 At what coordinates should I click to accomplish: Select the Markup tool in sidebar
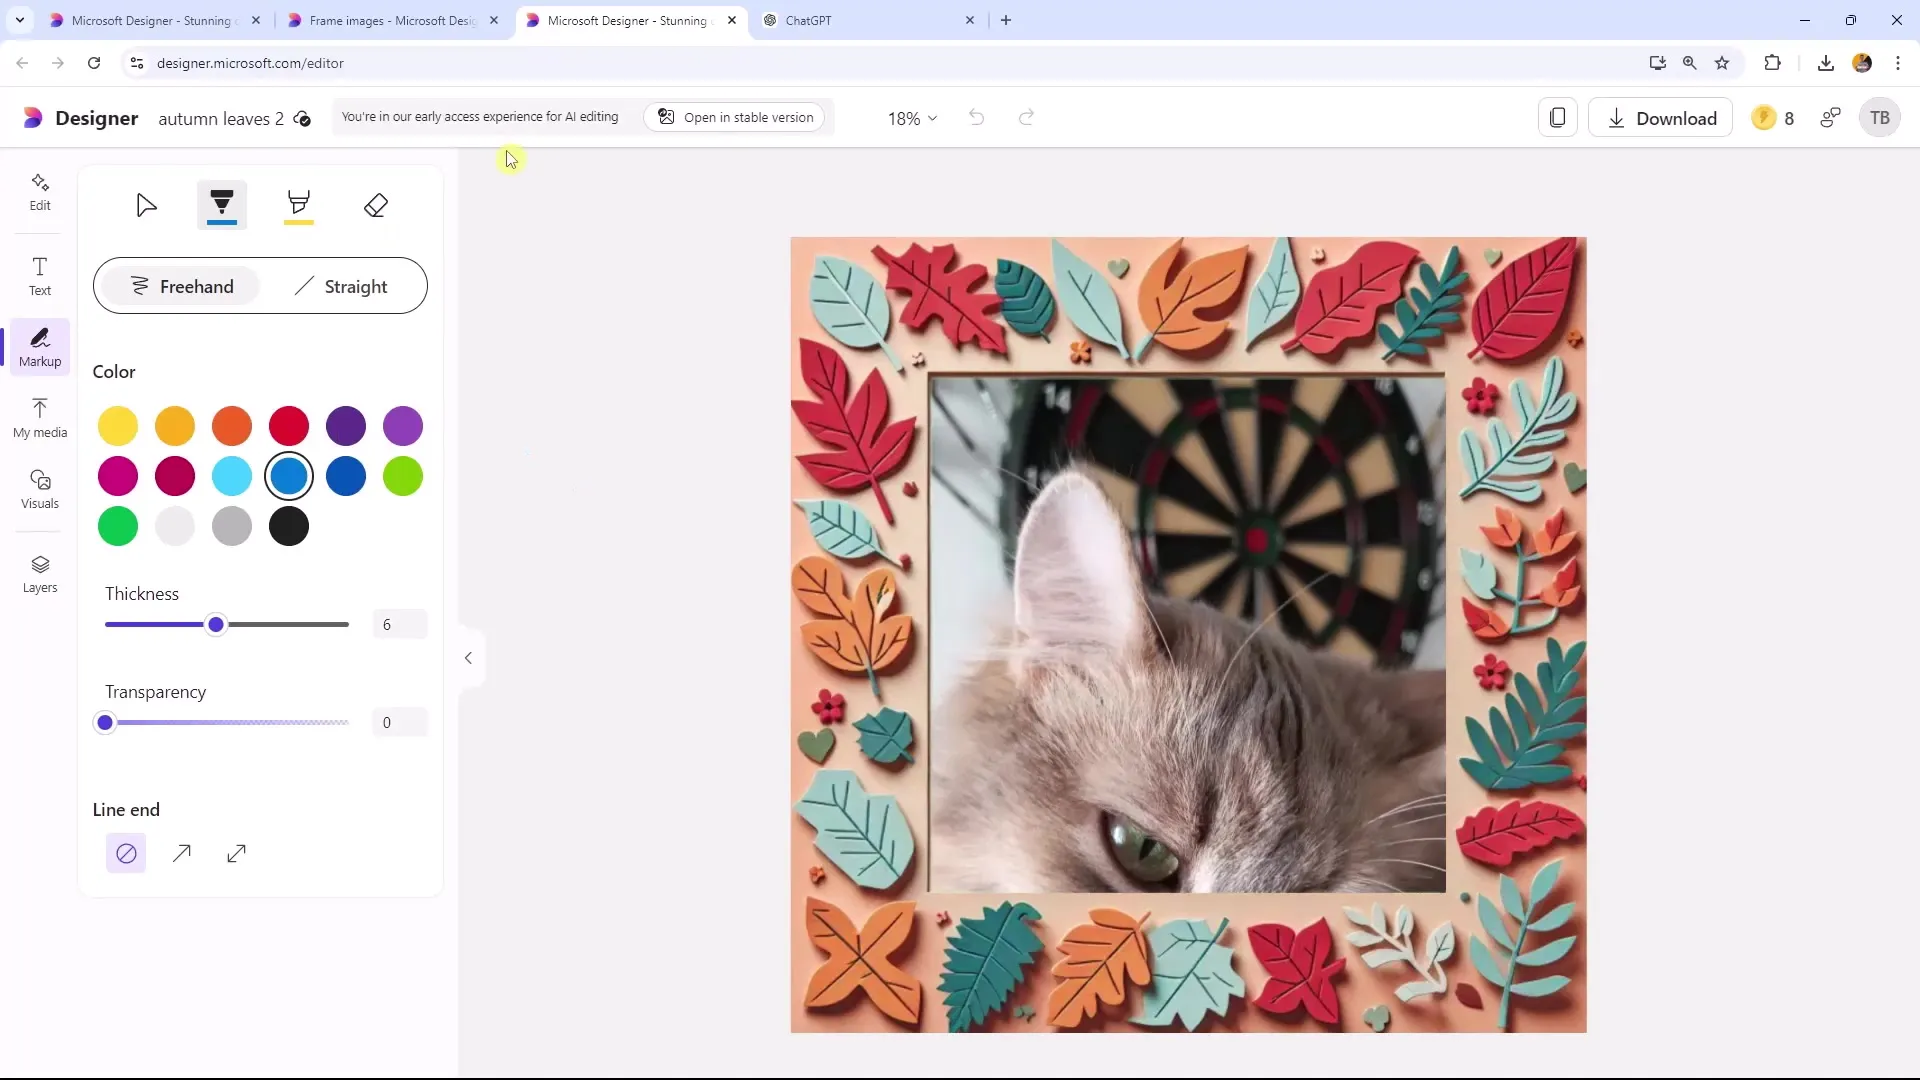pyautogui.click(x=40, y=347)
